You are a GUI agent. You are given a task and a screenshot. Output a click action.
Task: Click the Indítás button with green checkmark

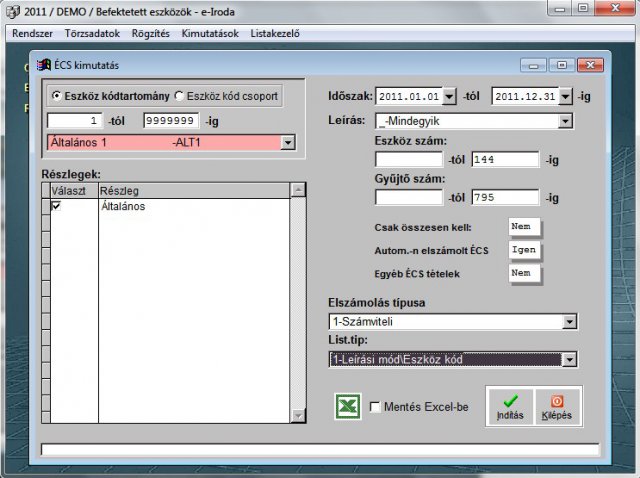pyautogui.click(x=510, y=406)
